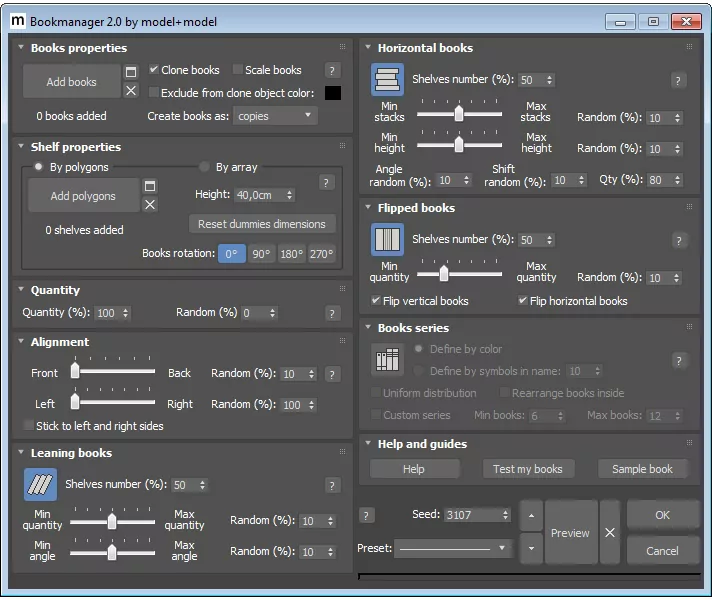The height and width of the screenshot is (600, 712).
Task: Click the Leaning books icon
Action: (x=40, y=485)
